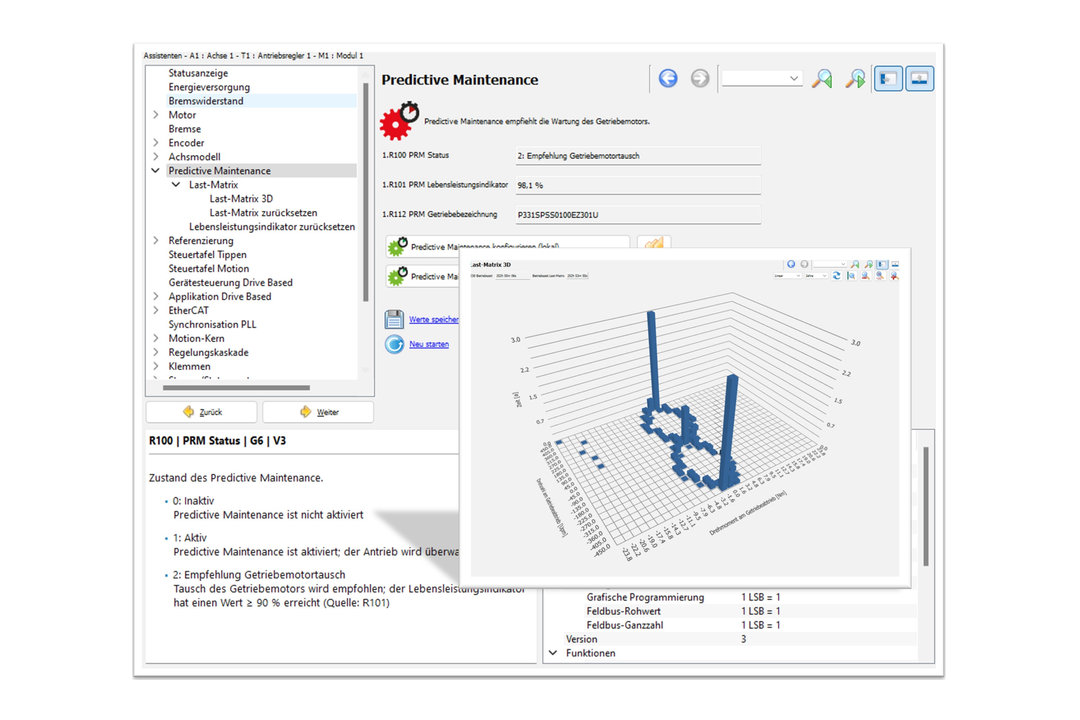
Task: Click the floppy disk save icon
Action: pos(394,319)
